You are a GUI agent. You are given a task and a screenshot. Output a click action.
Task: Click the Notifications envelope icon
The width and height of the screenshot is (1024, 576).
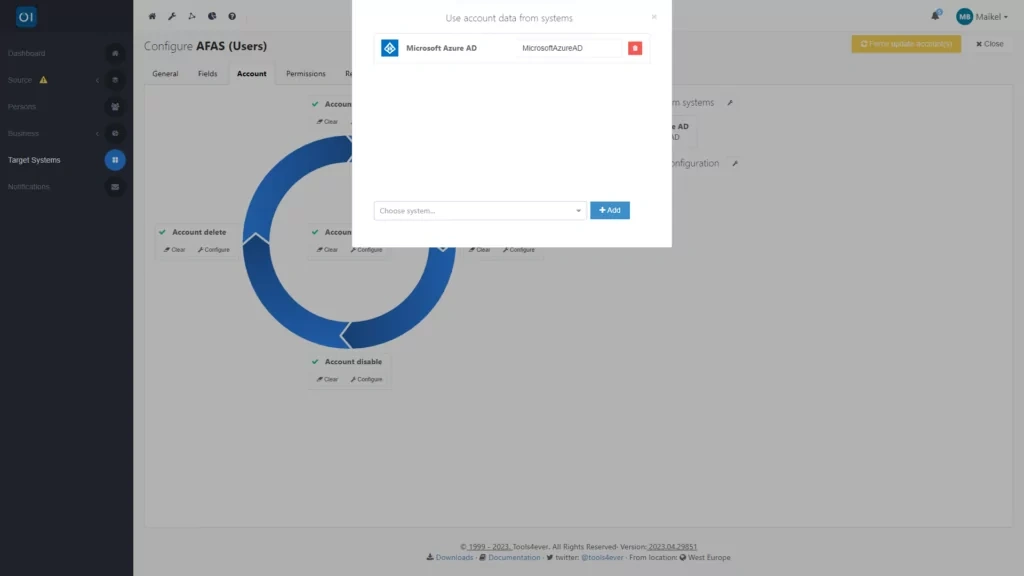point(115,186)
